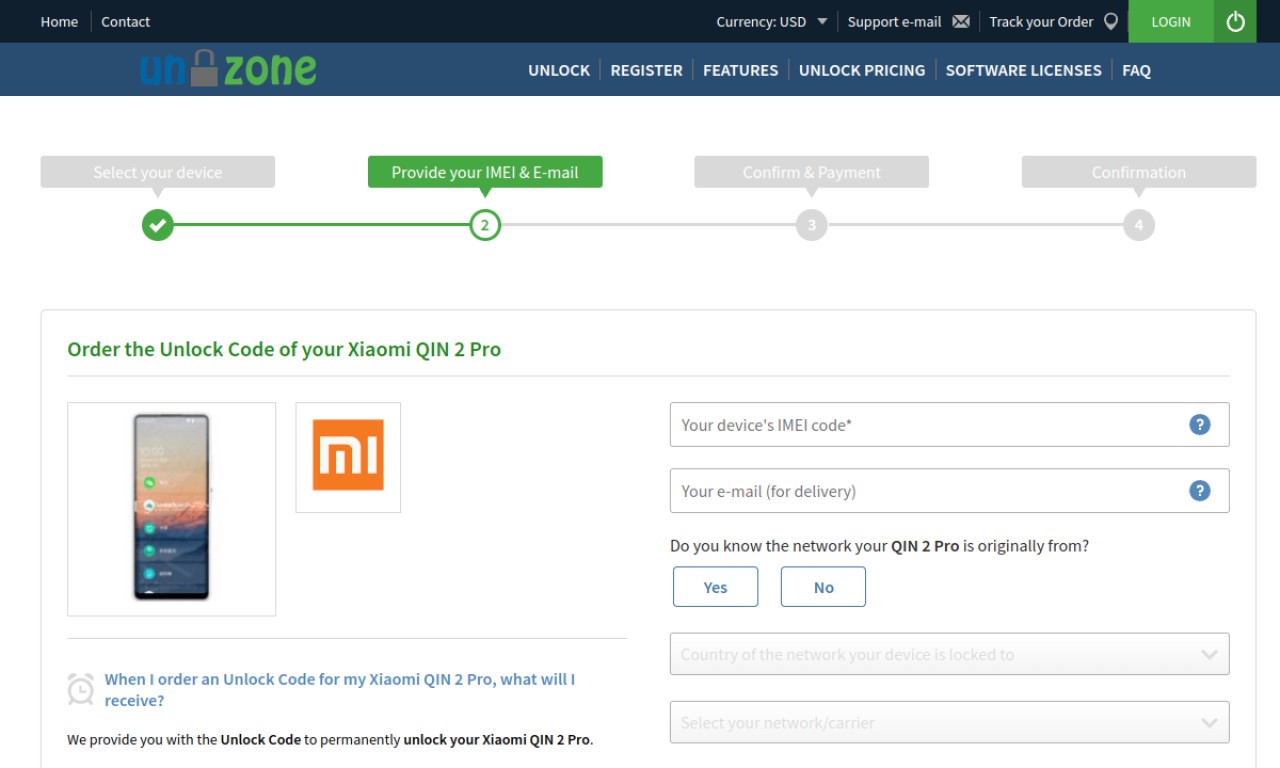Click the completed step one checkmark circle
1280x768 pixels.
pyautogui.click(x=157, y=225)
